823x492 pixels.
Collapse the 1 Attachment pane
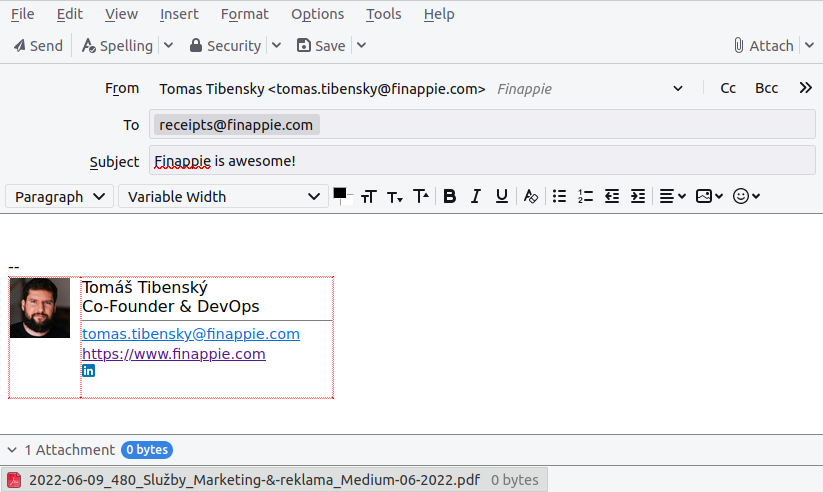click(12, 450)
